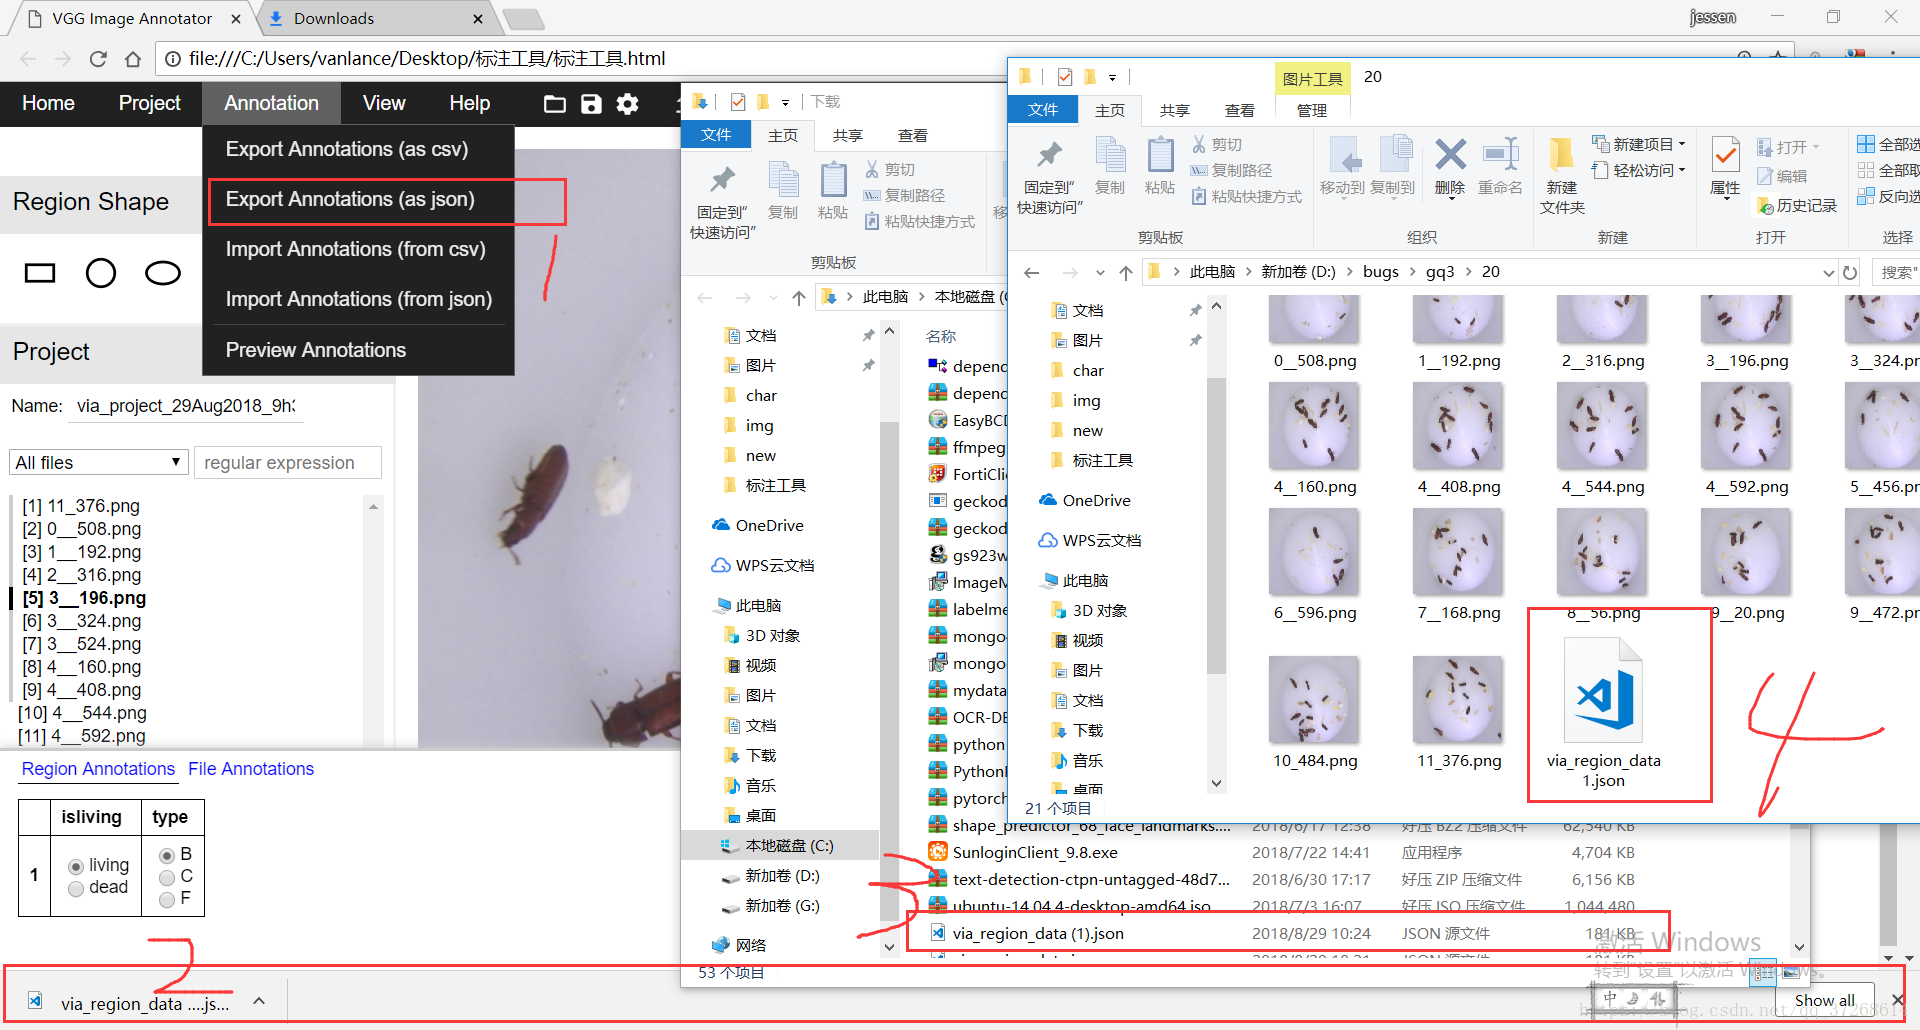
Task: Select the ellipse region shape
Action: point(163,273)
